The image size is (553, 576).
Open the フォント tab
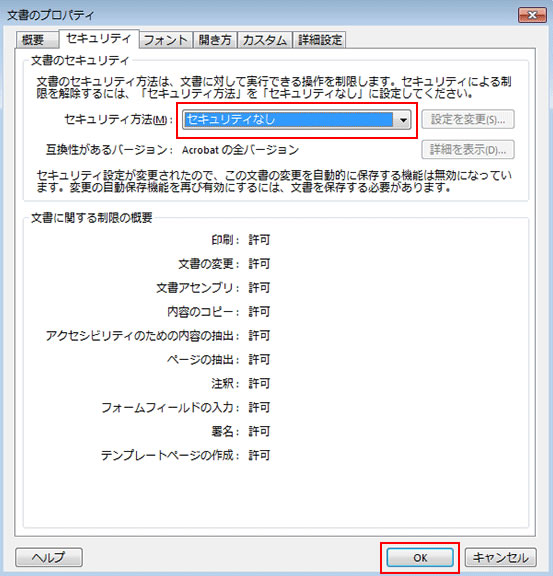(166, 40)
